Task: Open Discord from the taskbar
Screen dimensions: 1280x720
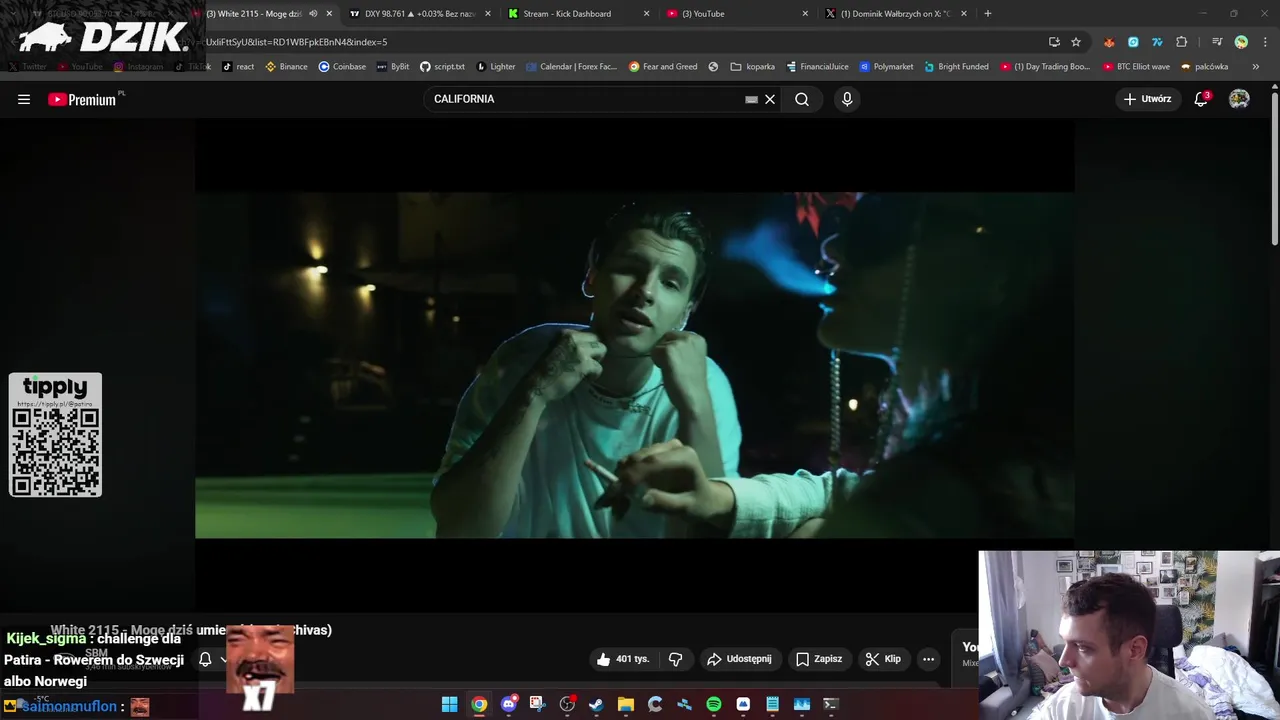Action: [508, 704]
